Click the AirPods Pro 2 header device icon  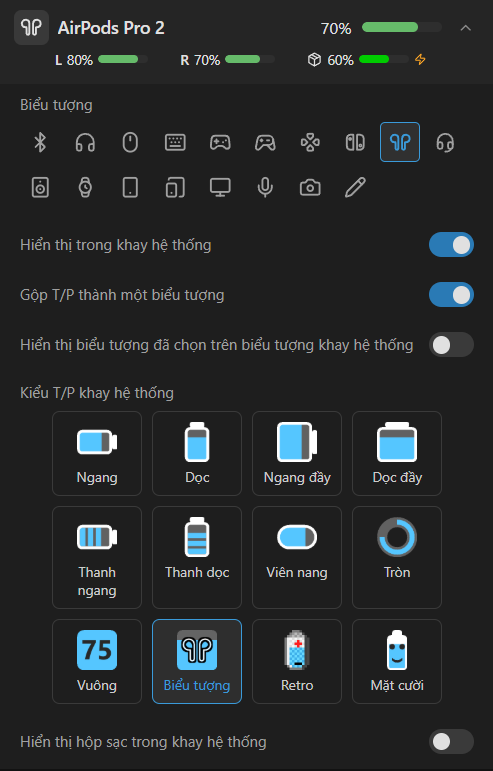coord(31,28)
